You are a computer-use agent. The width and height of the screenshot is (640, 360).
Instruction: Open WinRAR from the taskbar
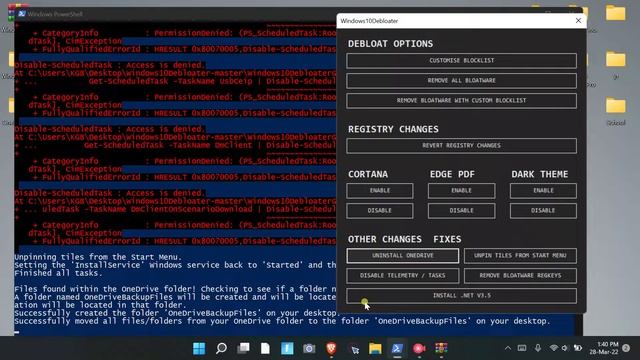441,348
